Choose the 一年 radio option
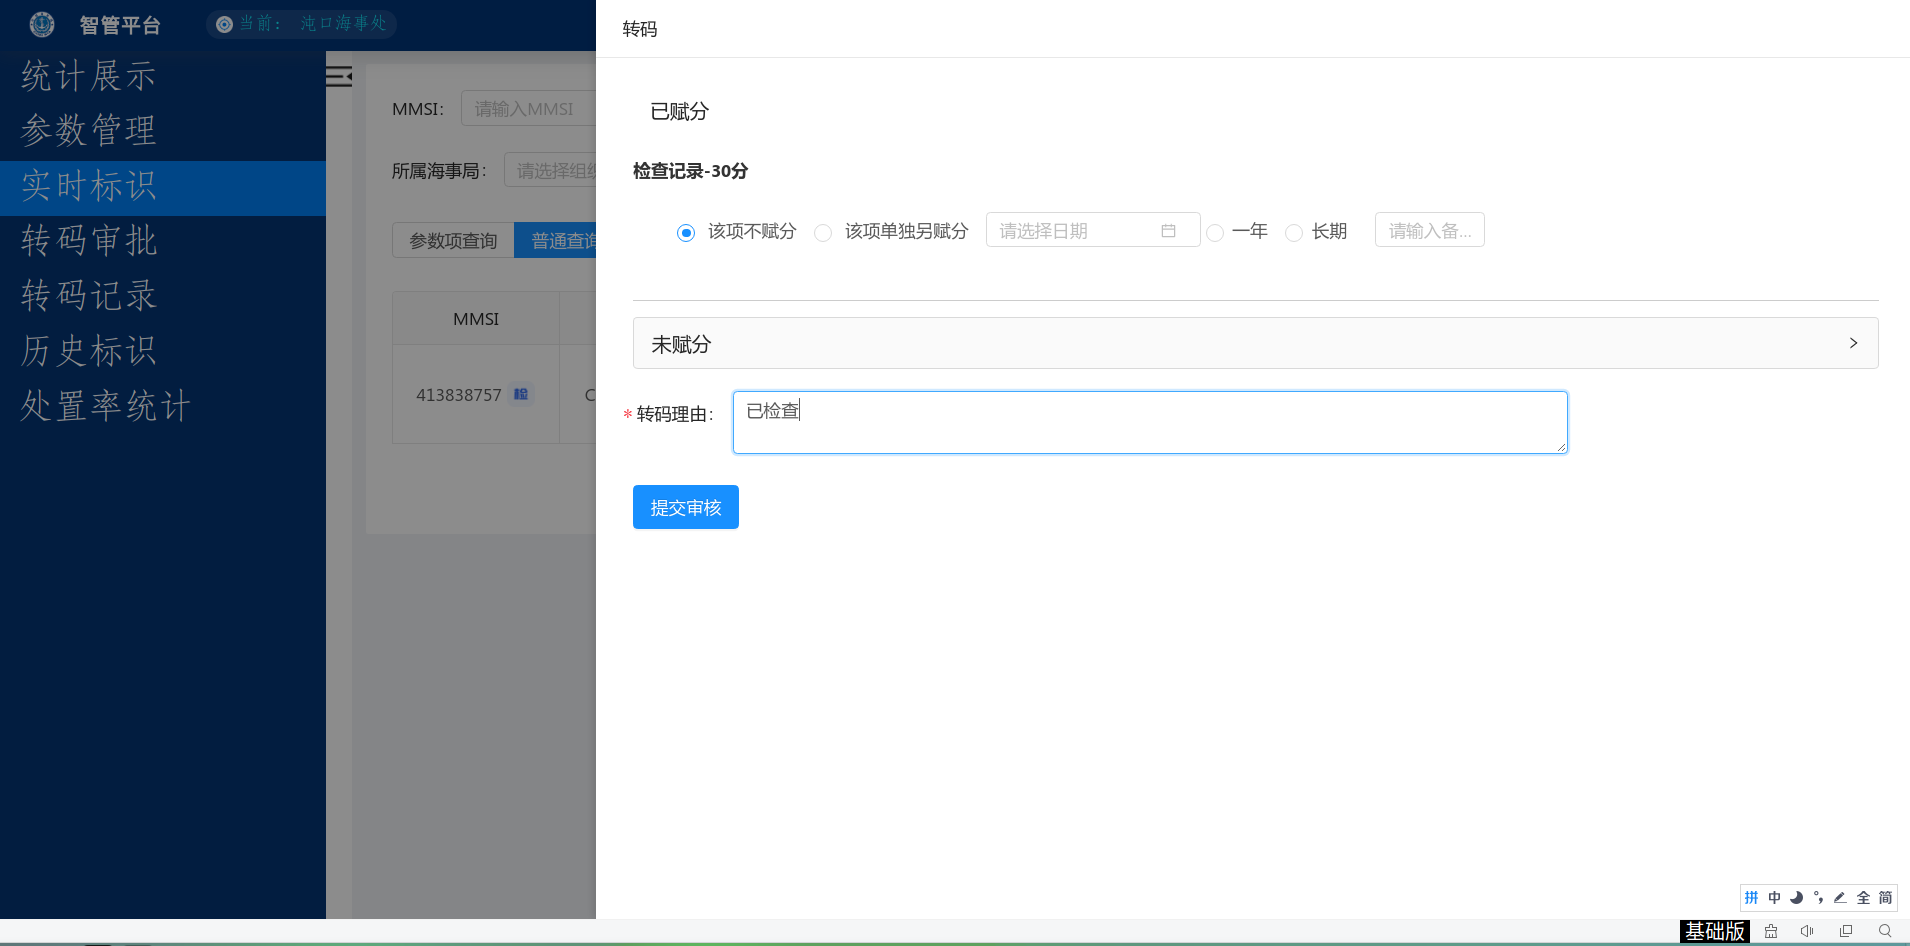1910x946 pixels. tap(1215, 233)
